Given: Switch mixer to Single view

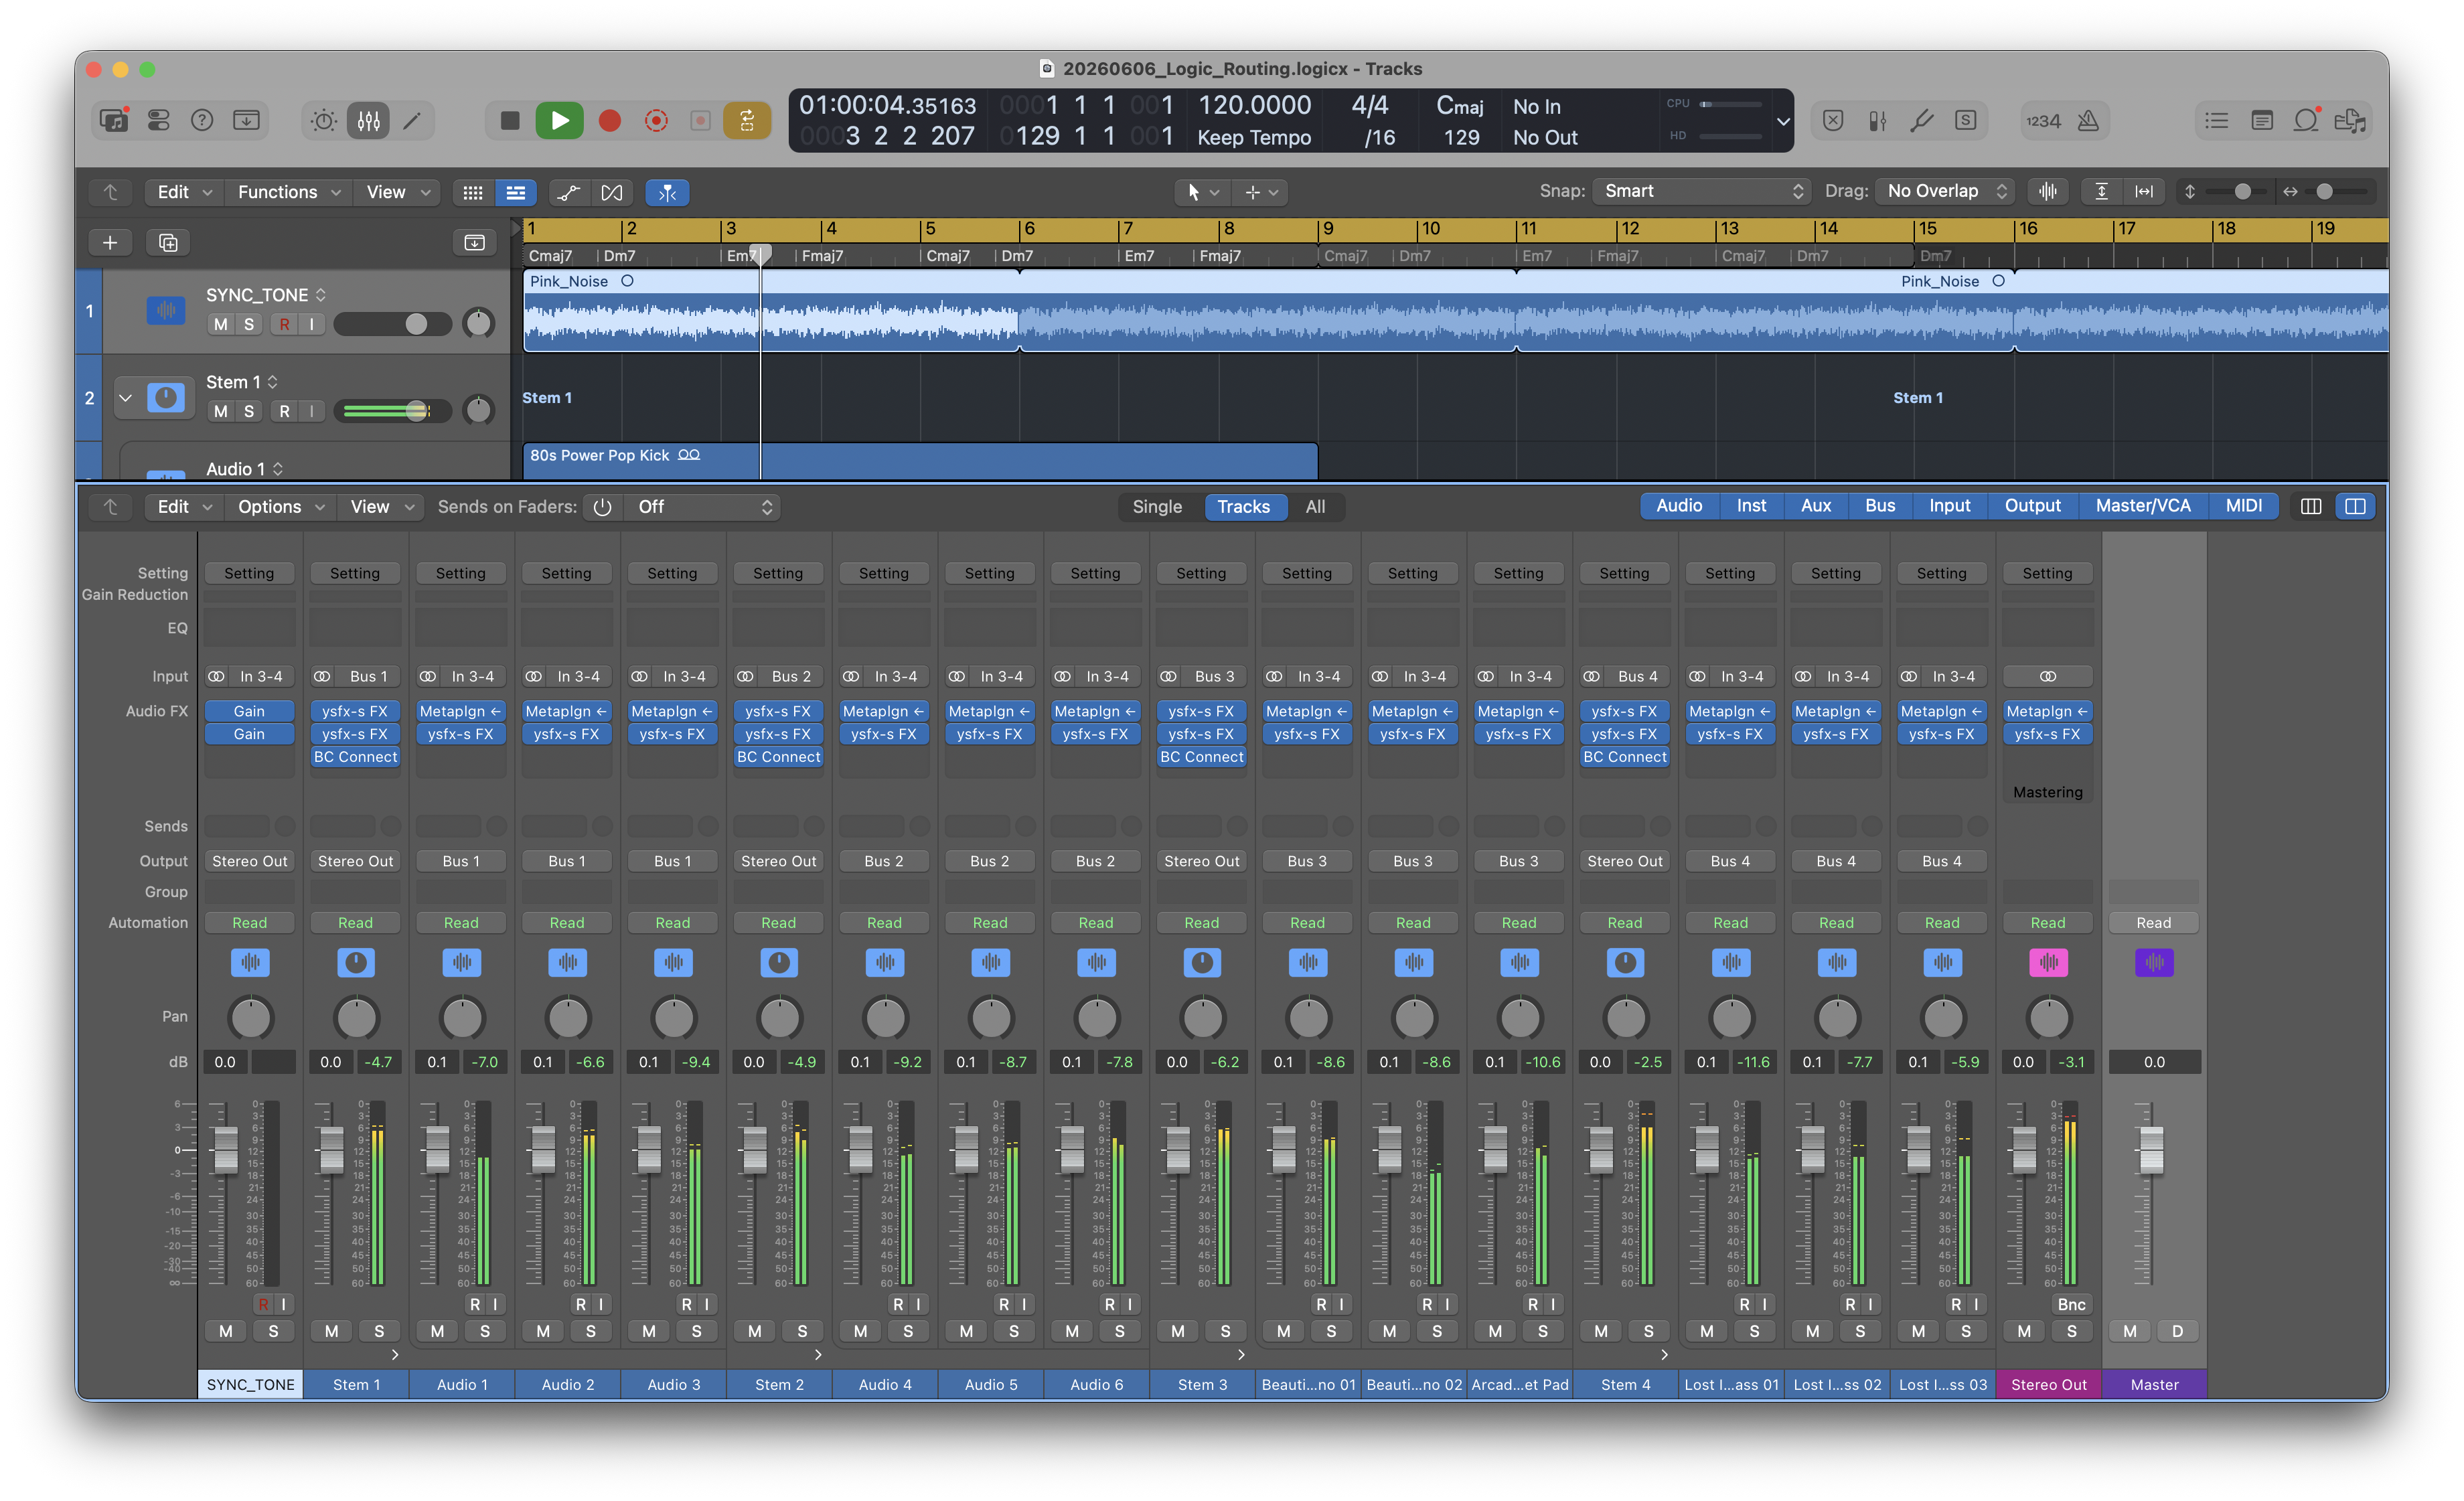Looking at the screenshot, I should click(x=1157, y=507).
